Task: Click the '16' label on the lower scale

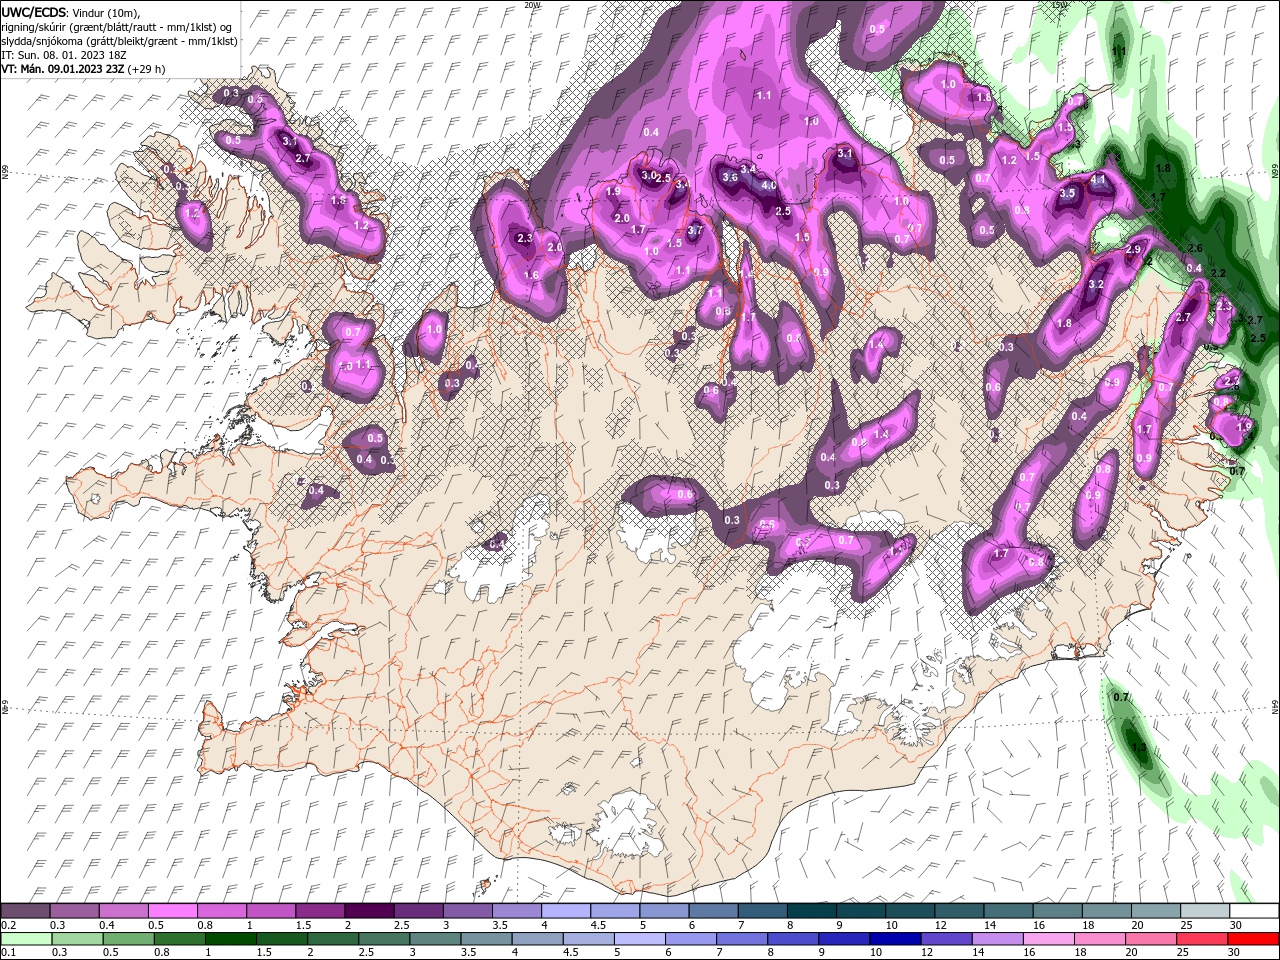Action: 1029,953
